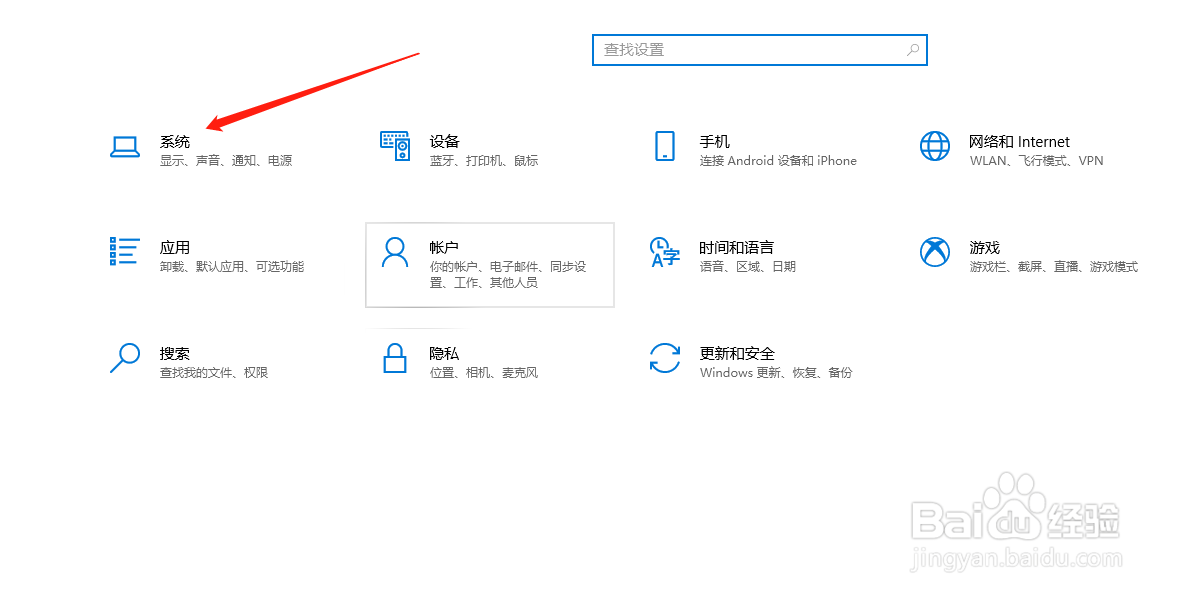Click the text 显示、声音、通知、电源
The image size is (1187, 599).
226,161
